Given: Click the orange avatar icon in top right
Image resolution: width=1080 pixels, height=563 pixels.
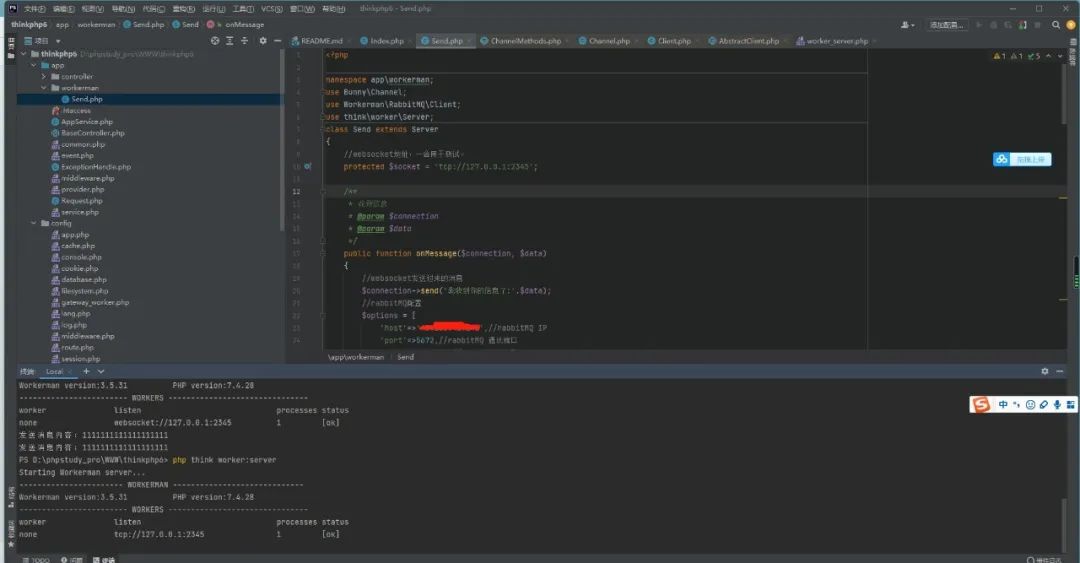Looking at the screenshot, I should [1071, 25].
